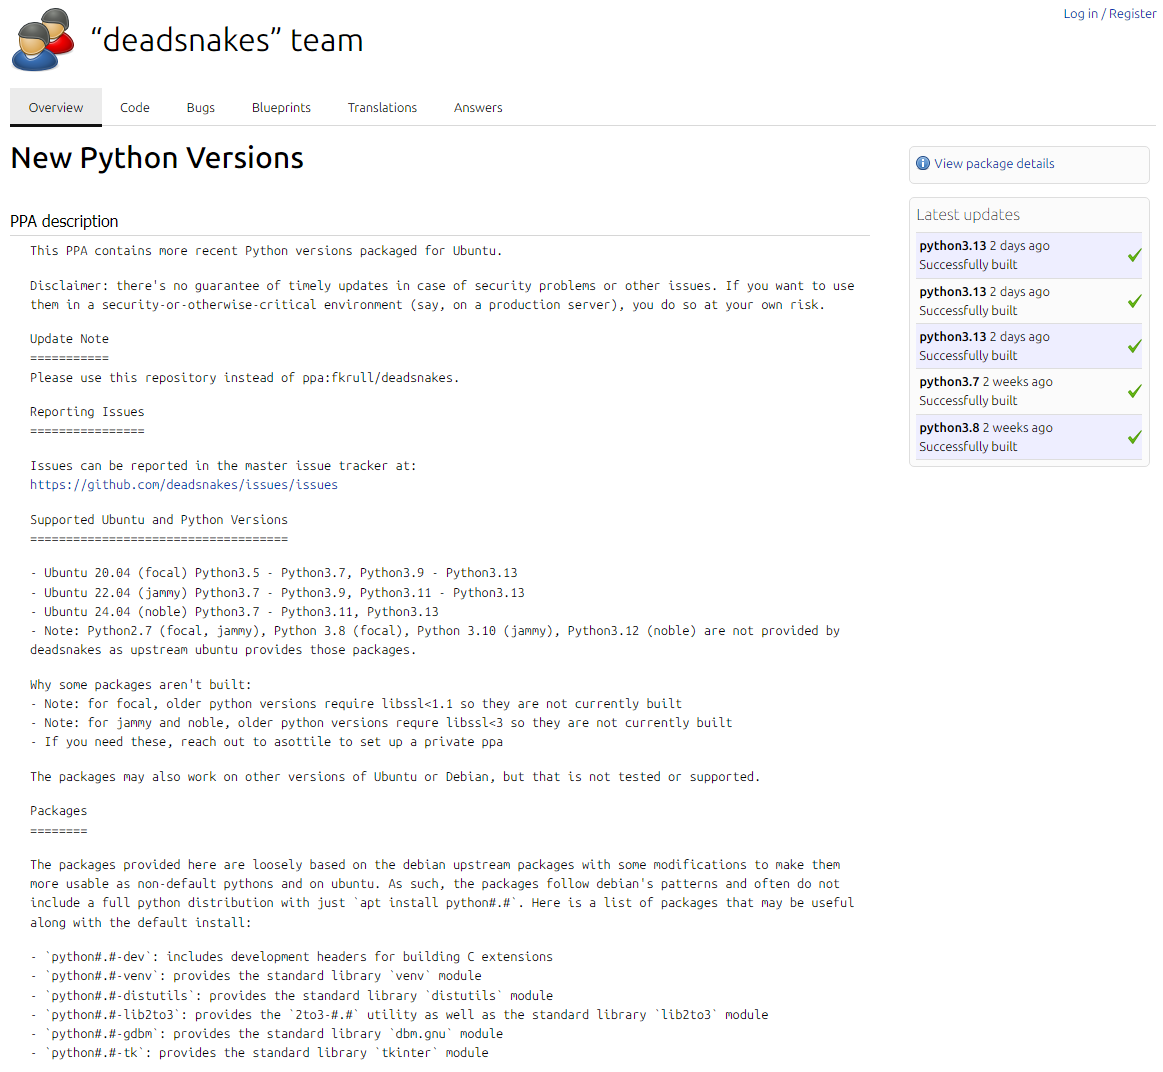Click the New Python Versions heading

157,158
